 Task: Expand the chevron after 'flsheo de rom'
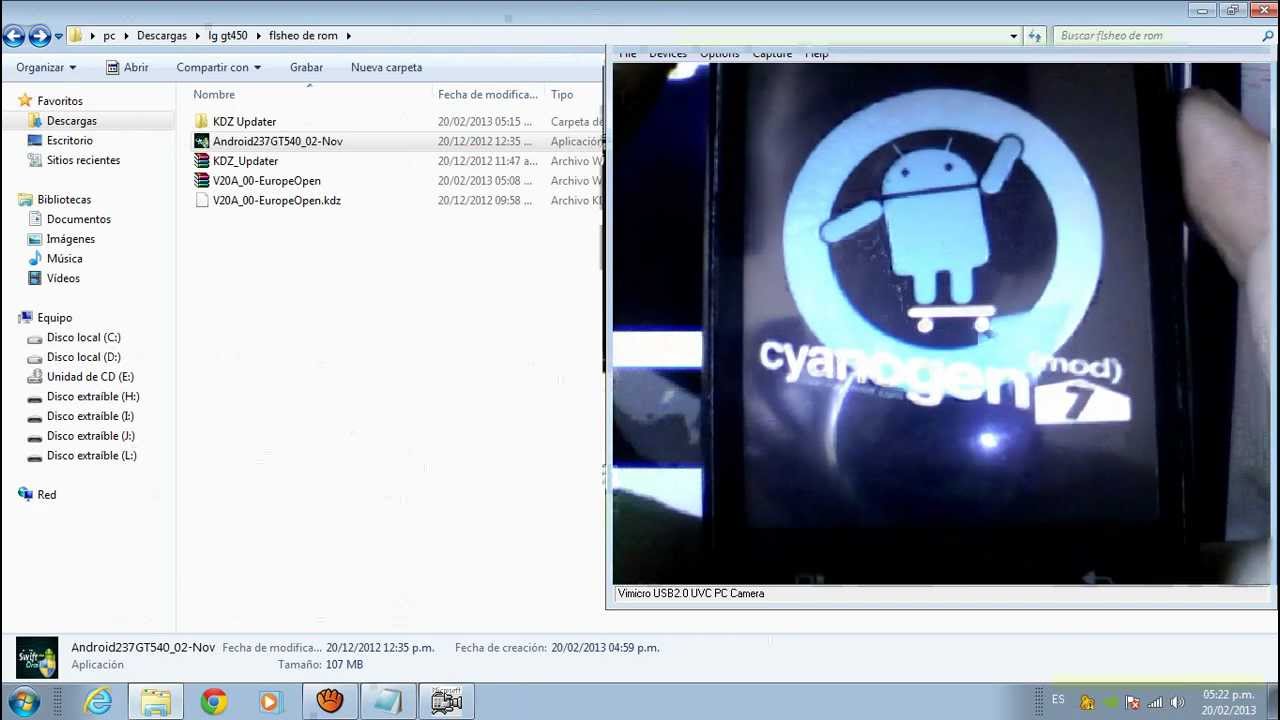pos(349,36)
